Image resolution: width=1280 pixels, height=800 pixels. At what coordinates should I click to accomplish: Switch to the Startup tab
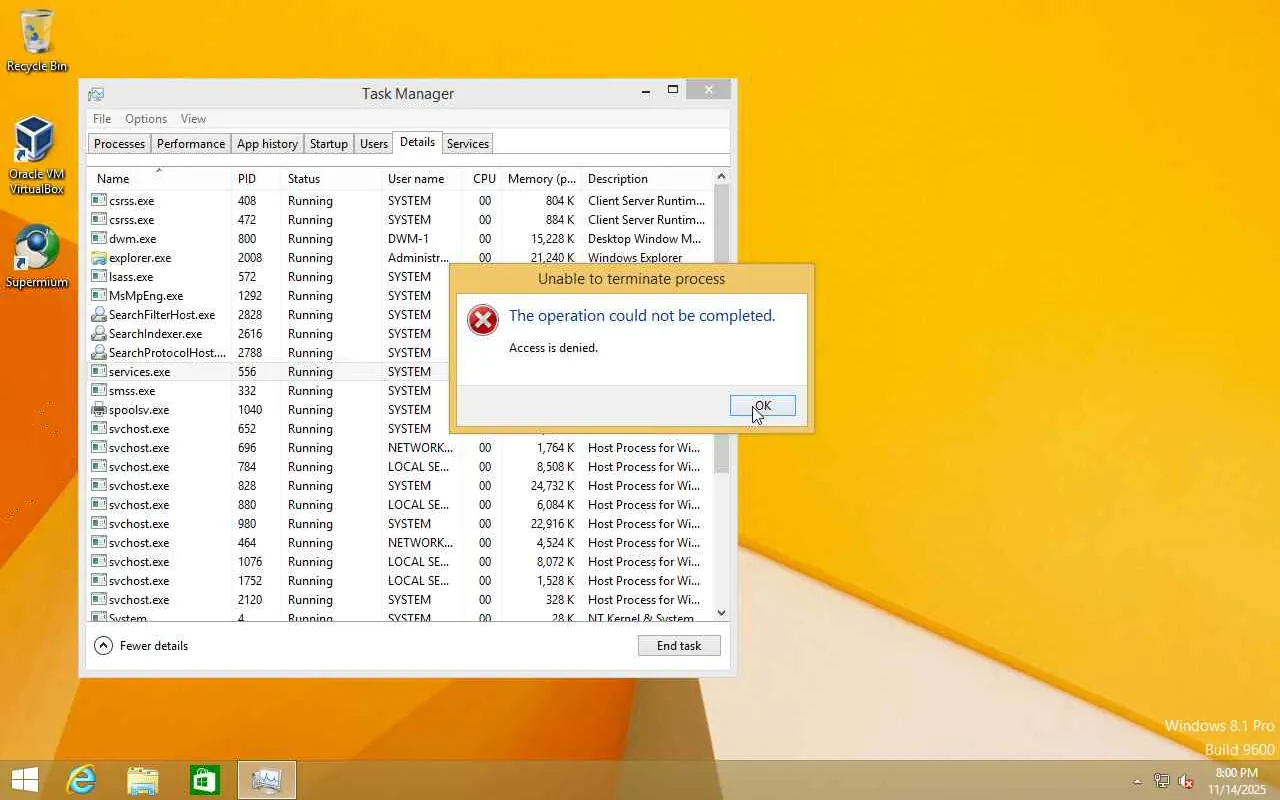point(329,144)
